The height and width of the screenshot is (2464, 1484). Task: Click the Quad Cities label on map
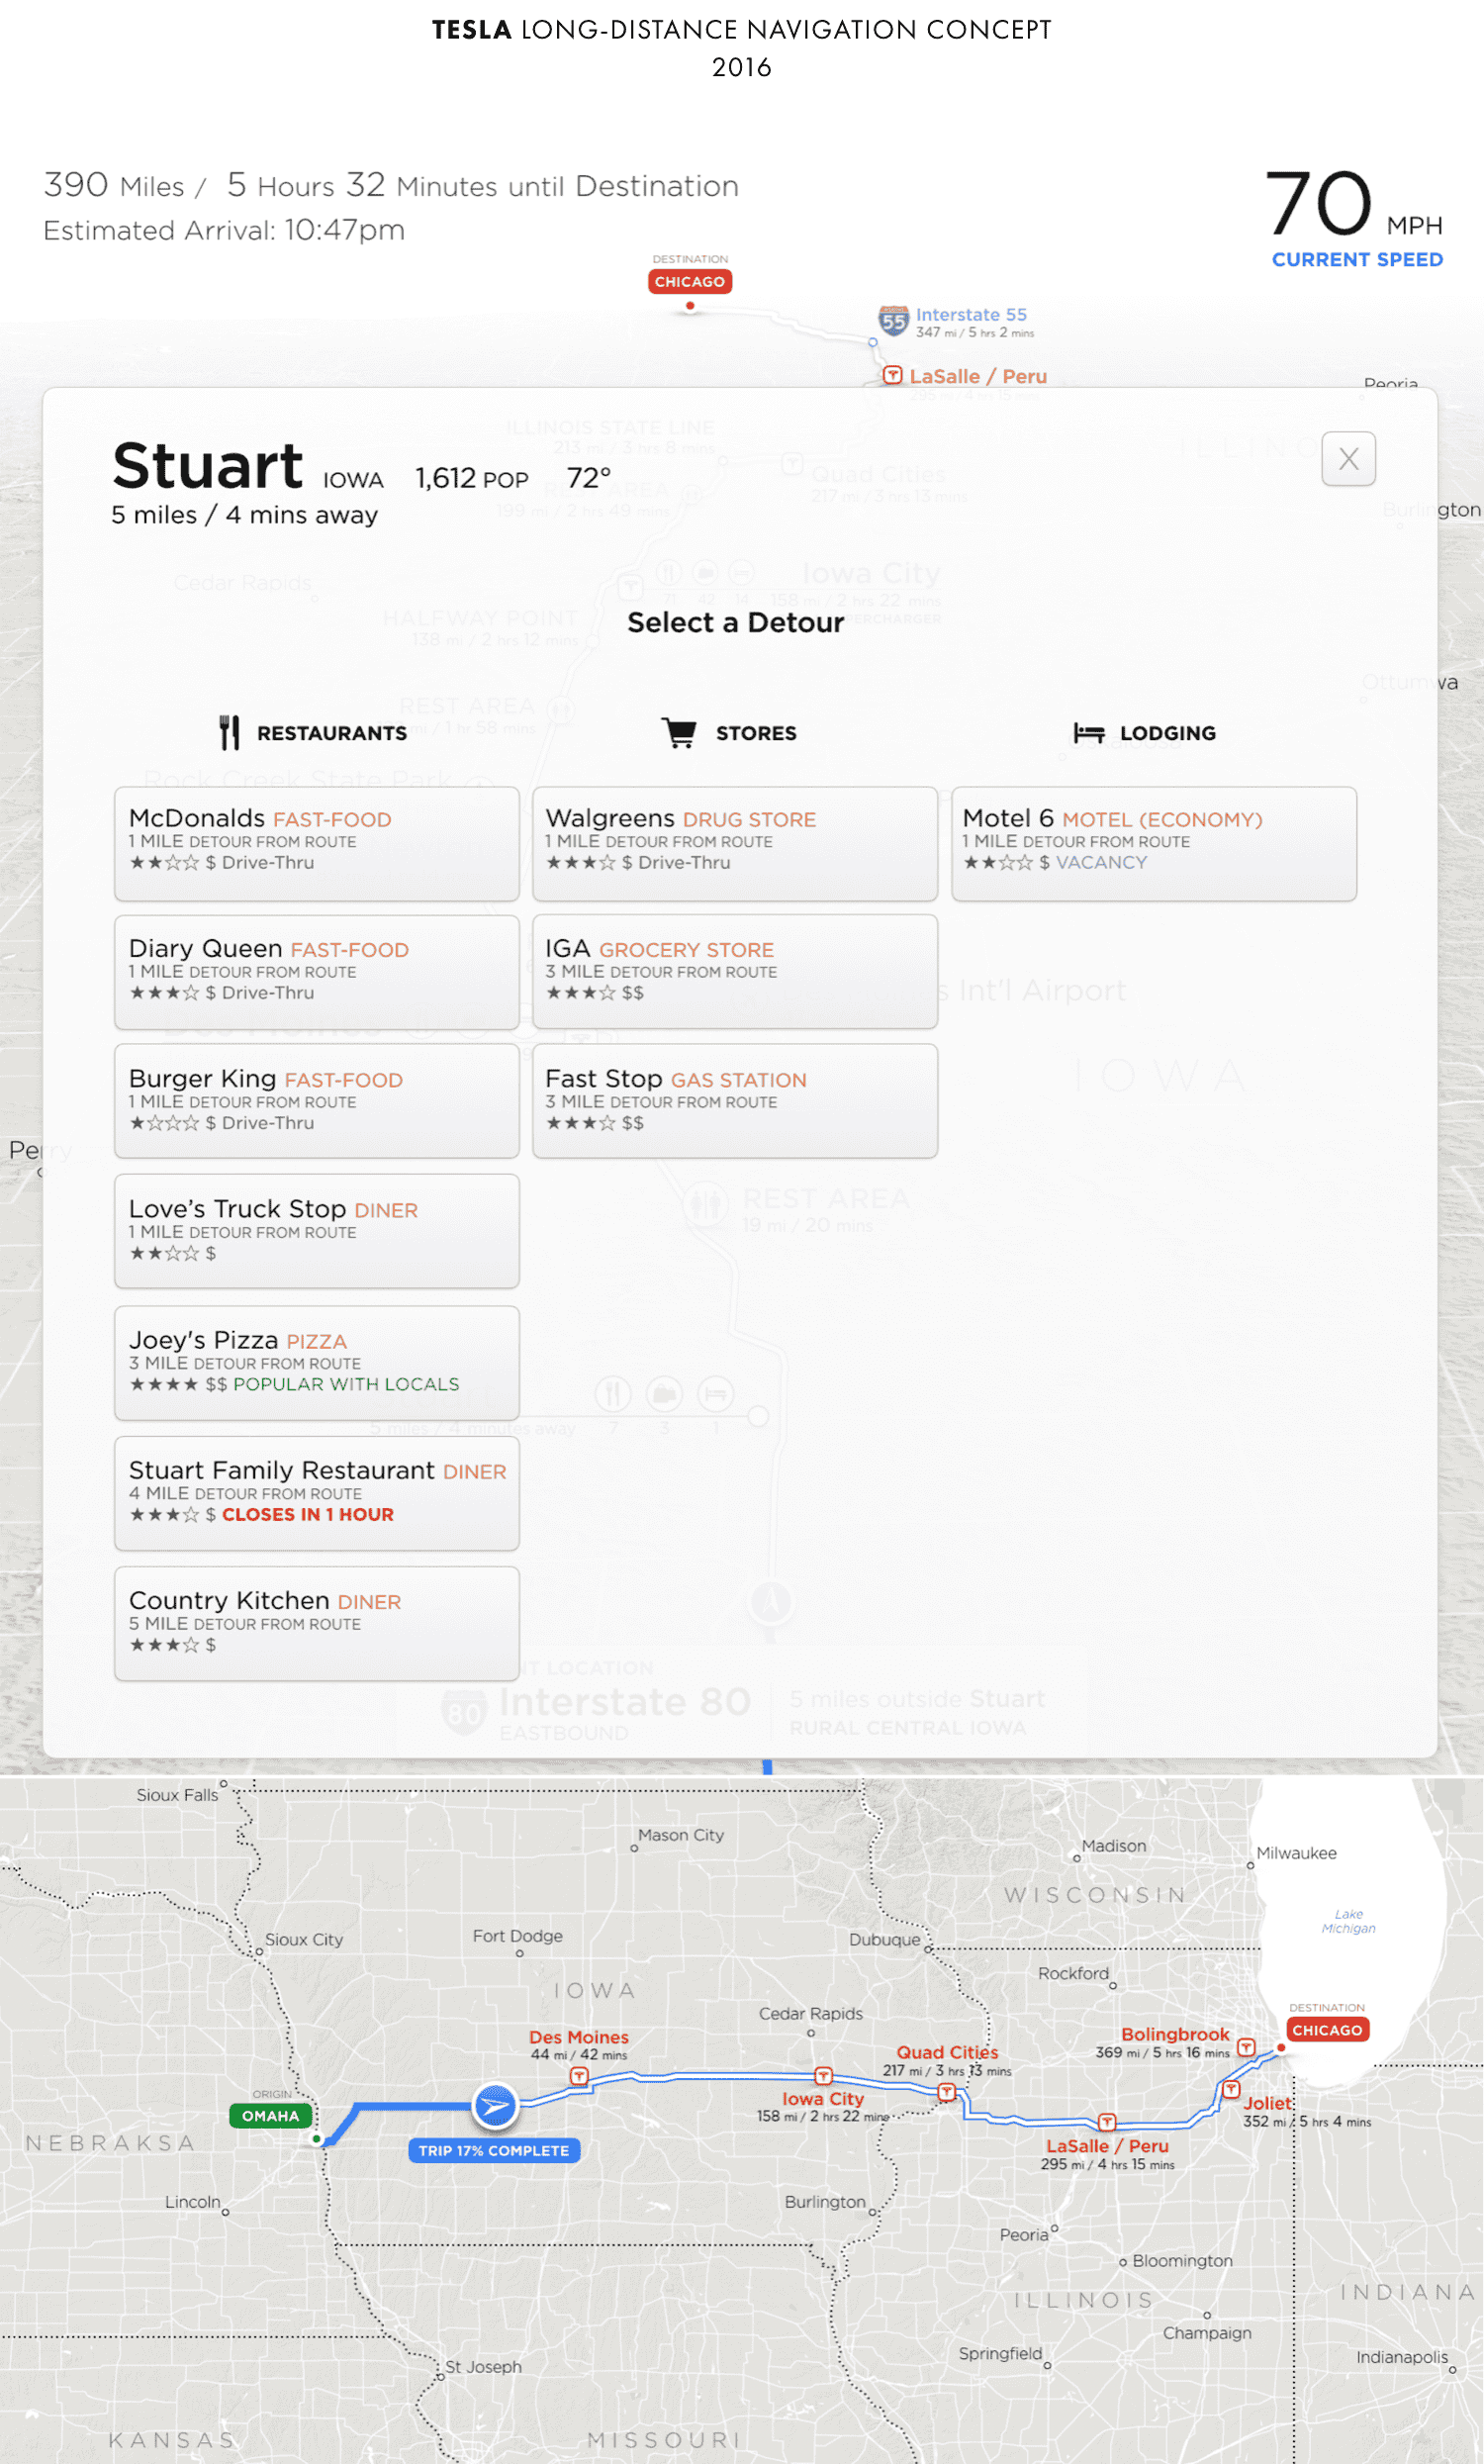tap(947, 2052)
